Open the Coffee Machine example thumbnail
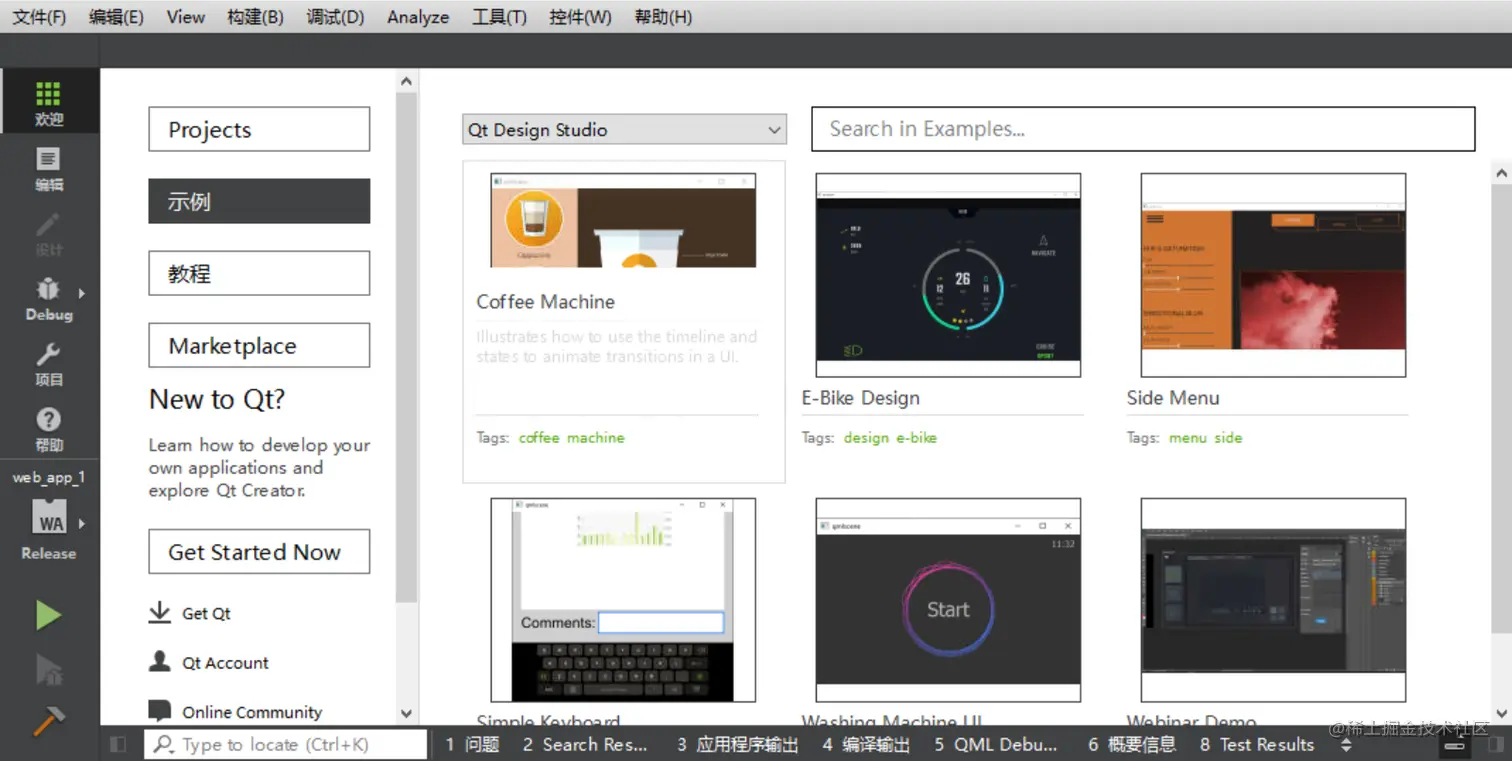The image size is (1512, 761). point(623,220)
